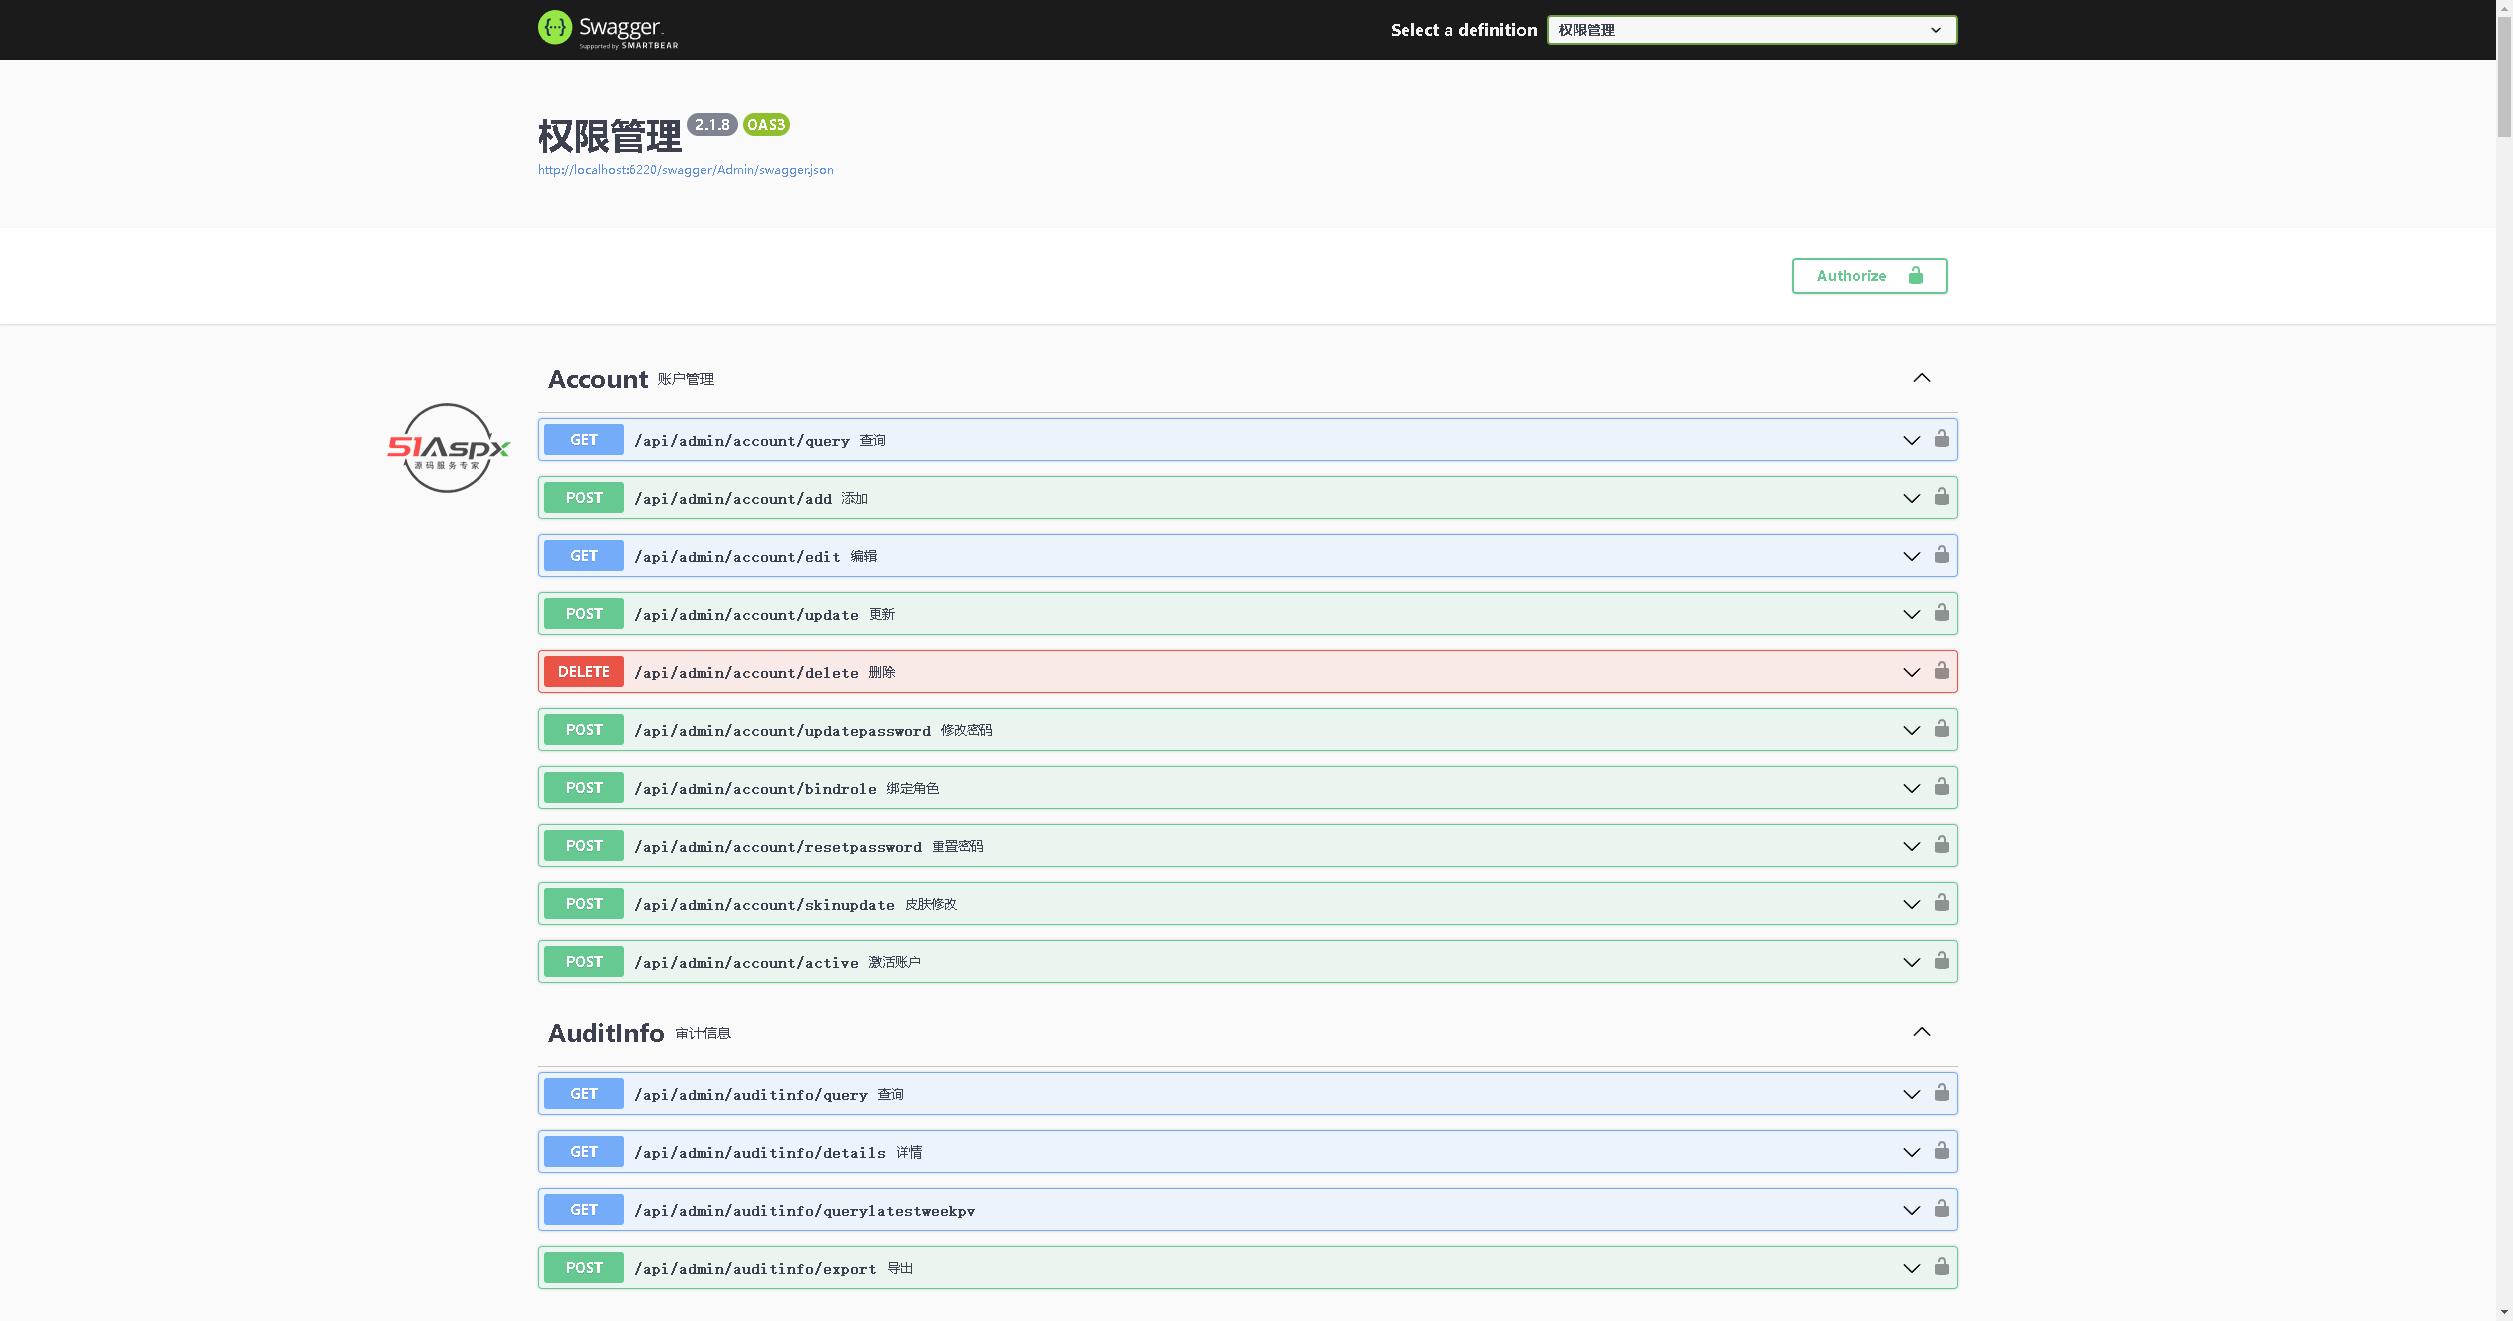Expand the auditinfo/querylatestweekpv endpoint arrow
The height and width of the screenshot is (1321, 2513).
(x=1911, y=1211)
